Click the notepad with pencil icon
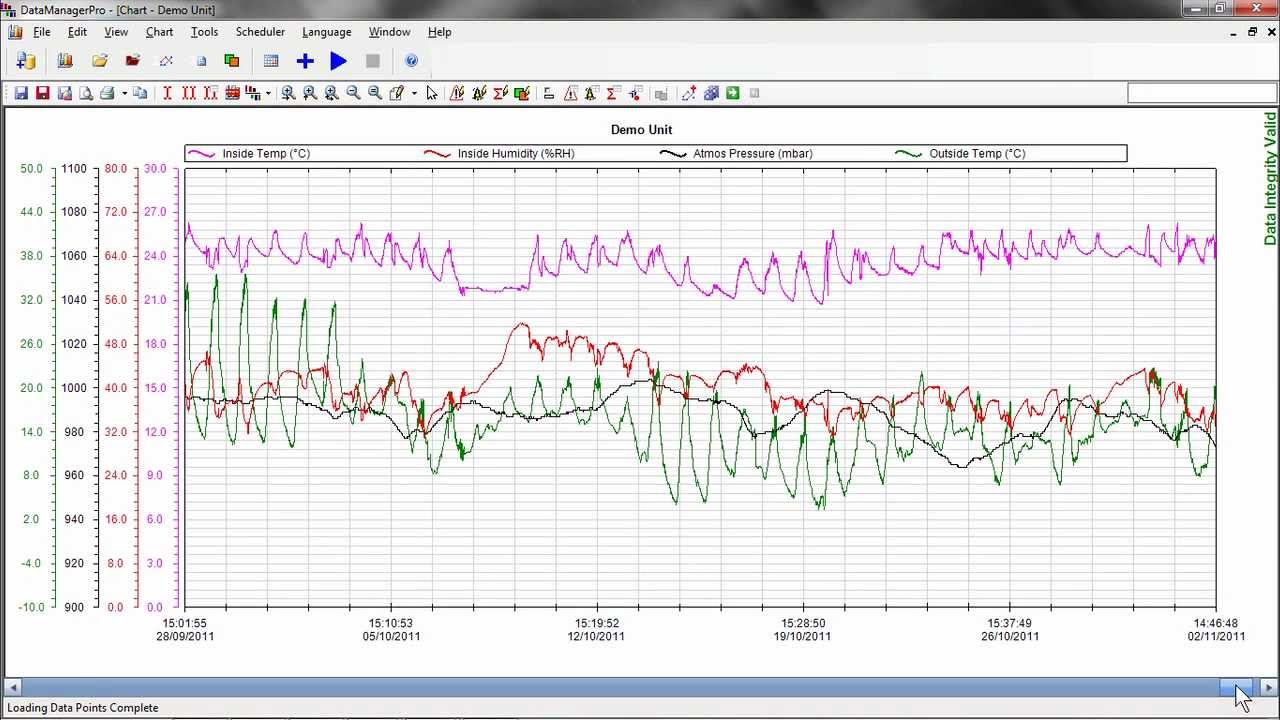Image resolution: width=1280 pixels, height=720 pixels. [x=397, y=93]
